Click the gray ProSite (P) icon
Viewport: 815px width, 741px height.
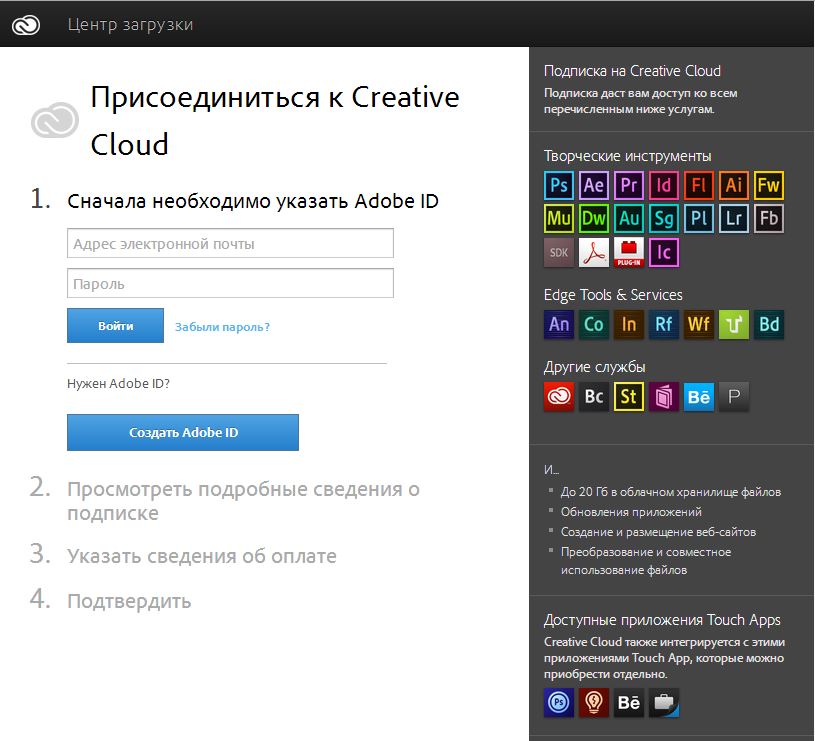coord(733,396)
